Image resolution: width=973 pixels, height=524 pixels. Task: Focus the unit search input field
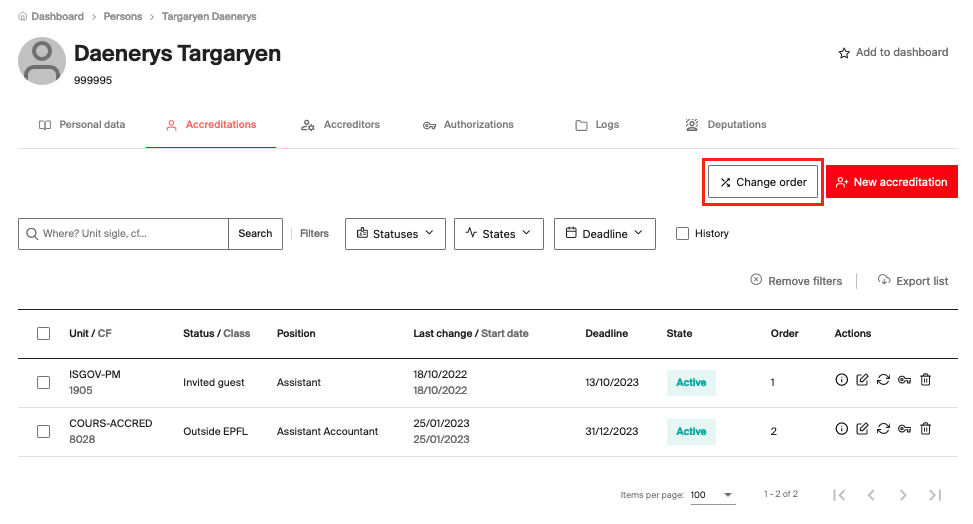click(x=132, y=234)
